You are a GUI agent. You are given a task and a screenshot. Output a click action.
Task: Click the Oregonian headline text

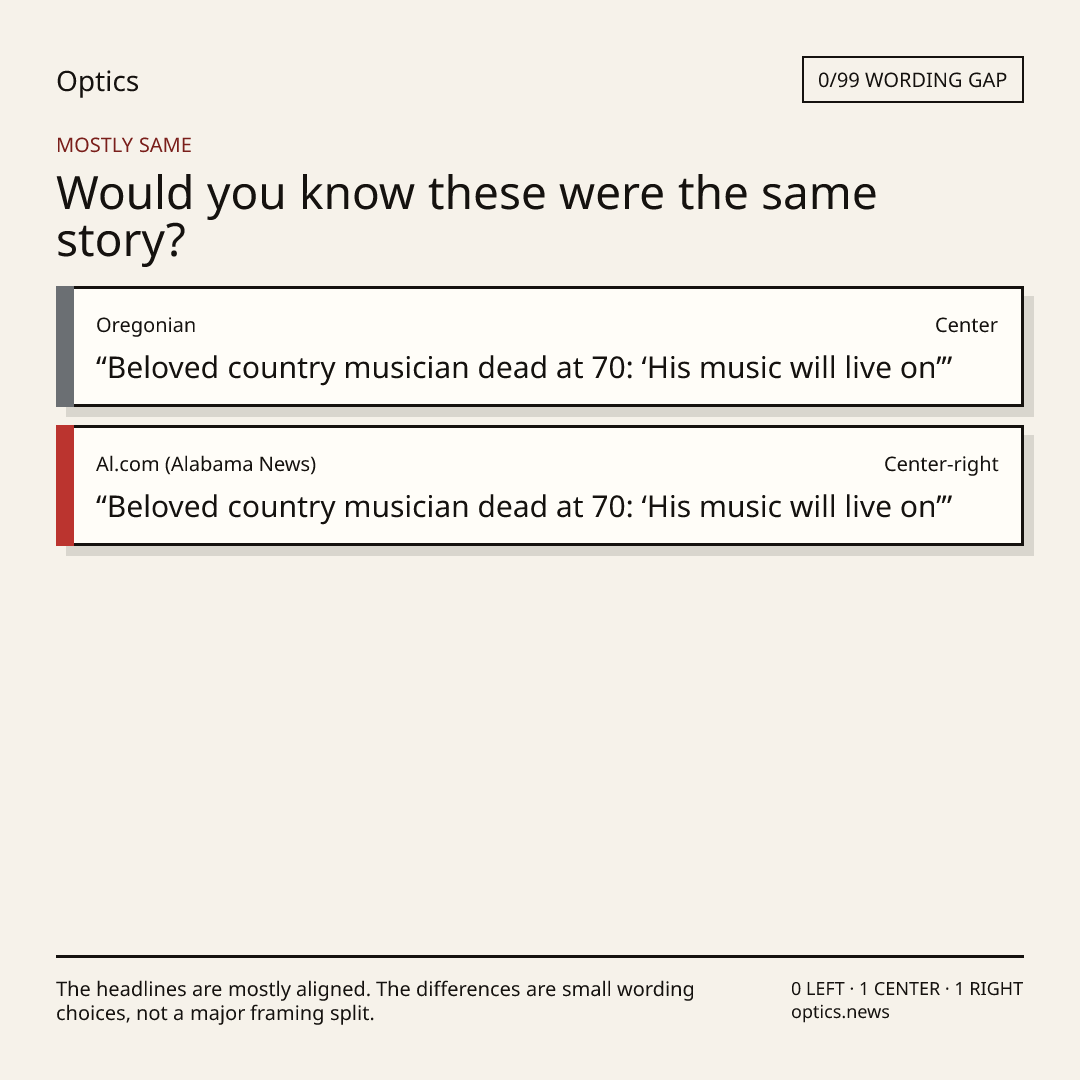point(523,368)
